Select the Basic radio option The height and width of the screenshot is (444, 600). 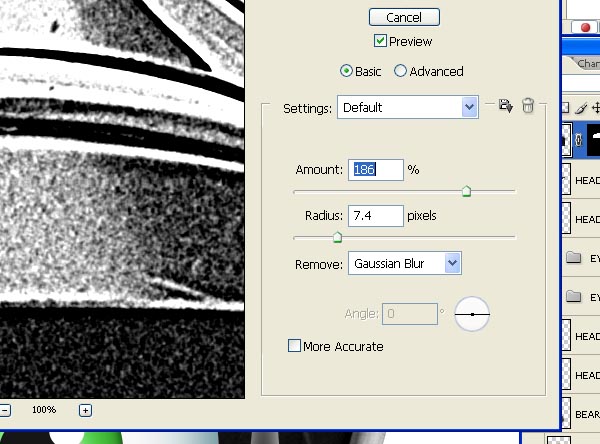tap(346, 71)
